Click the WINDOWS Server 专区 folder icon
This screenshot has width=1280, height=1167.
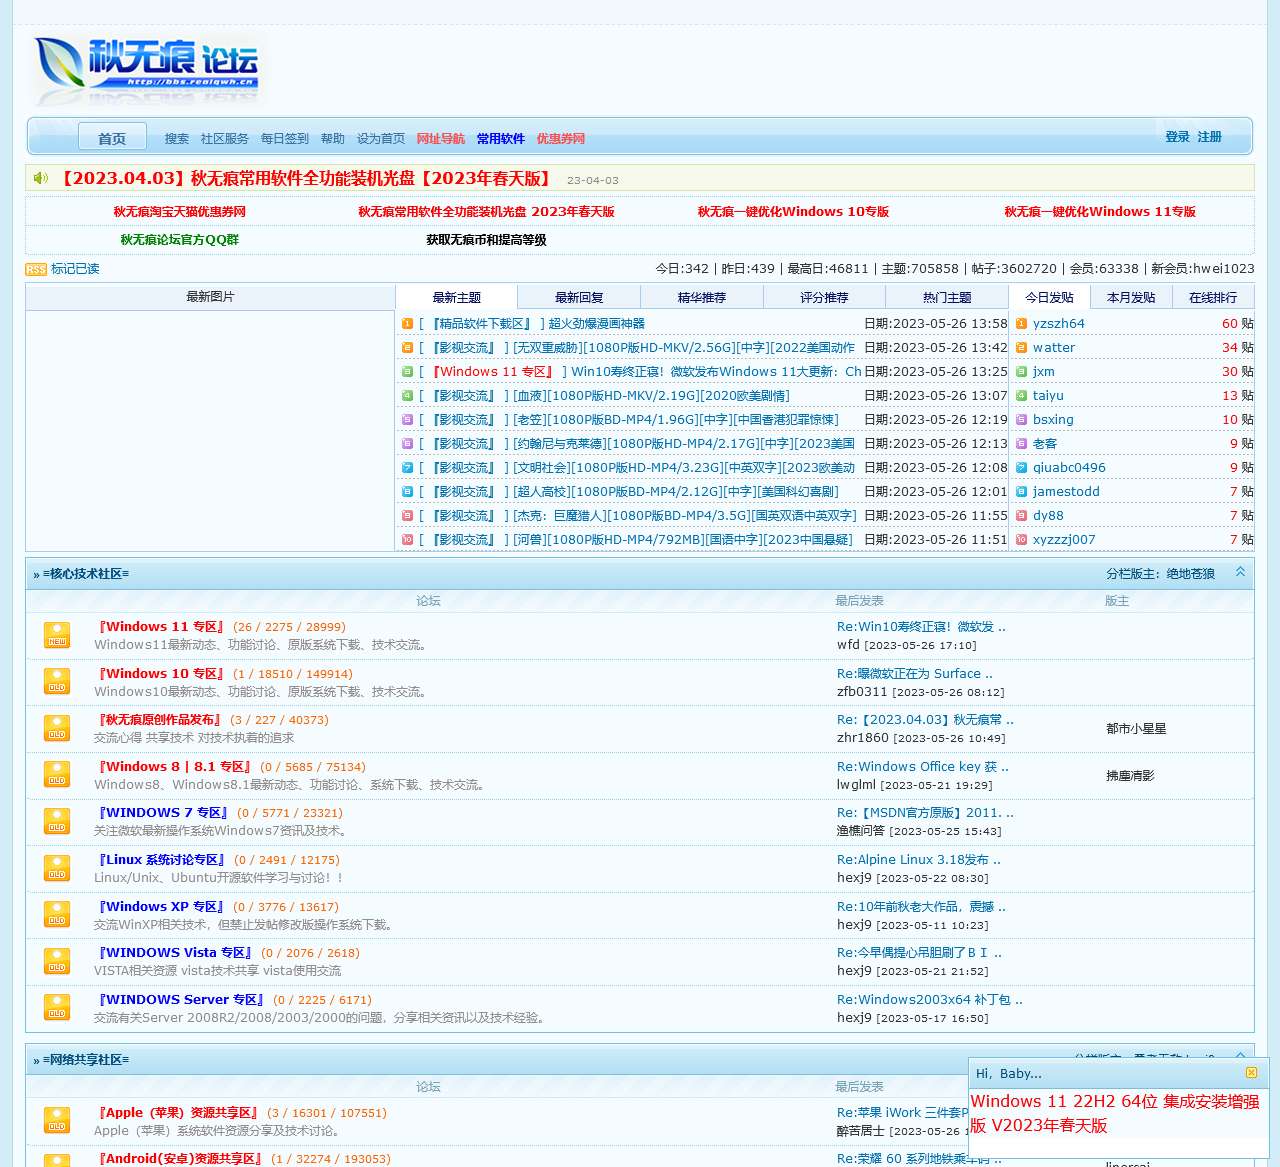point(57,1008)
